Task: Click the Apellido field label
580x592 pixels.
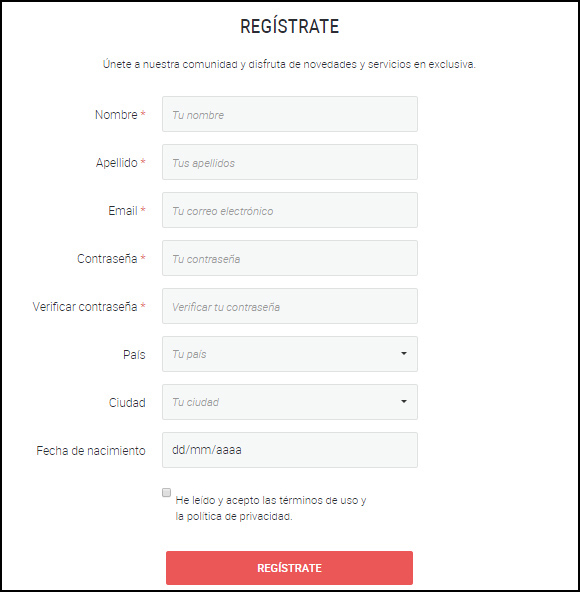Action: point(116,162)
